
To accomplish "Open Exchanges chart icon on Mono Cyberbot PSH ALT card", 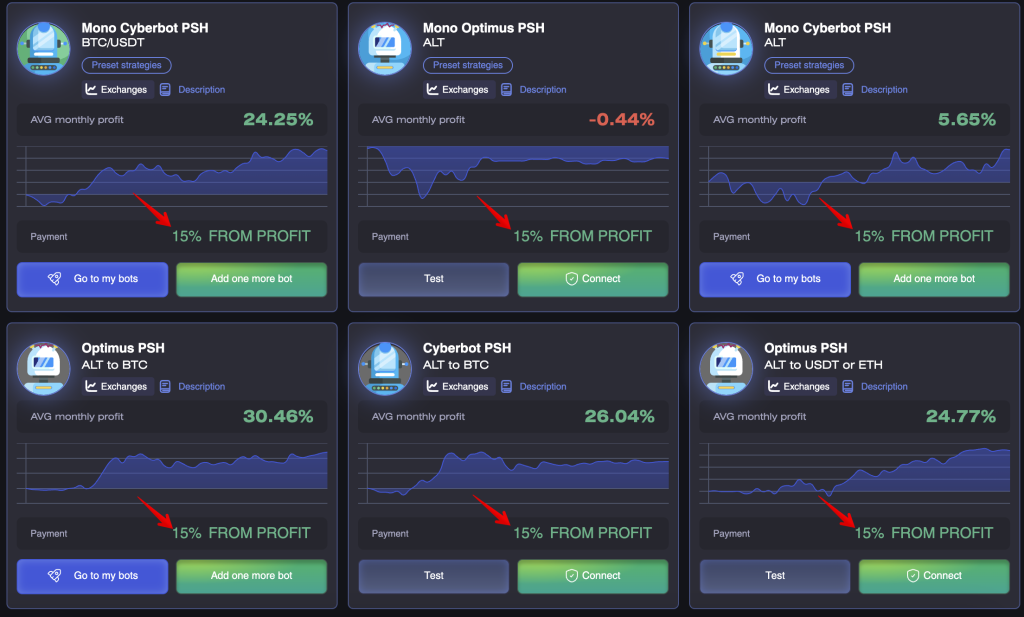I will click(774, 89).
